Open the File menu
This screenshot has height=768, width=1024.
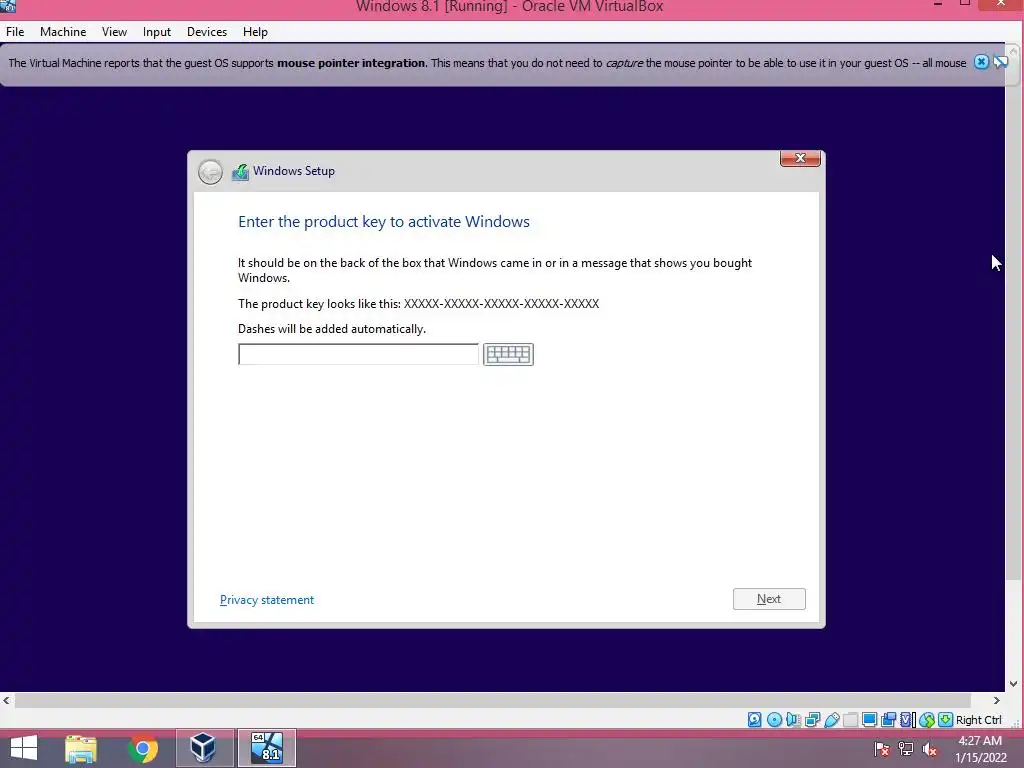pyautogui.click(x=15, y=31)
